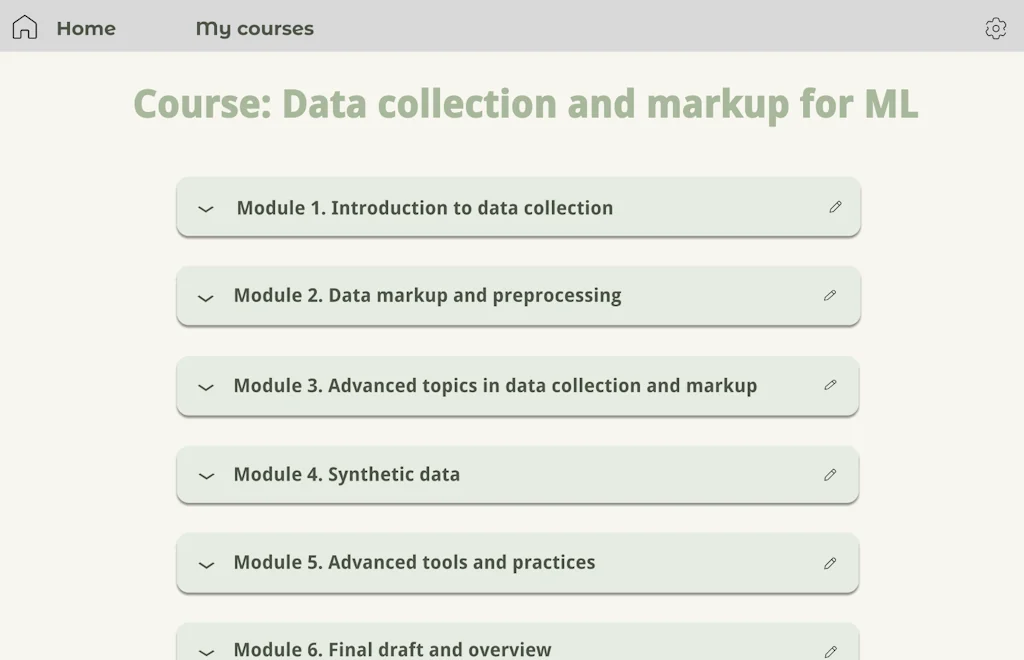Expand Module 3 Advanced topics chevron

pos(205,387)
